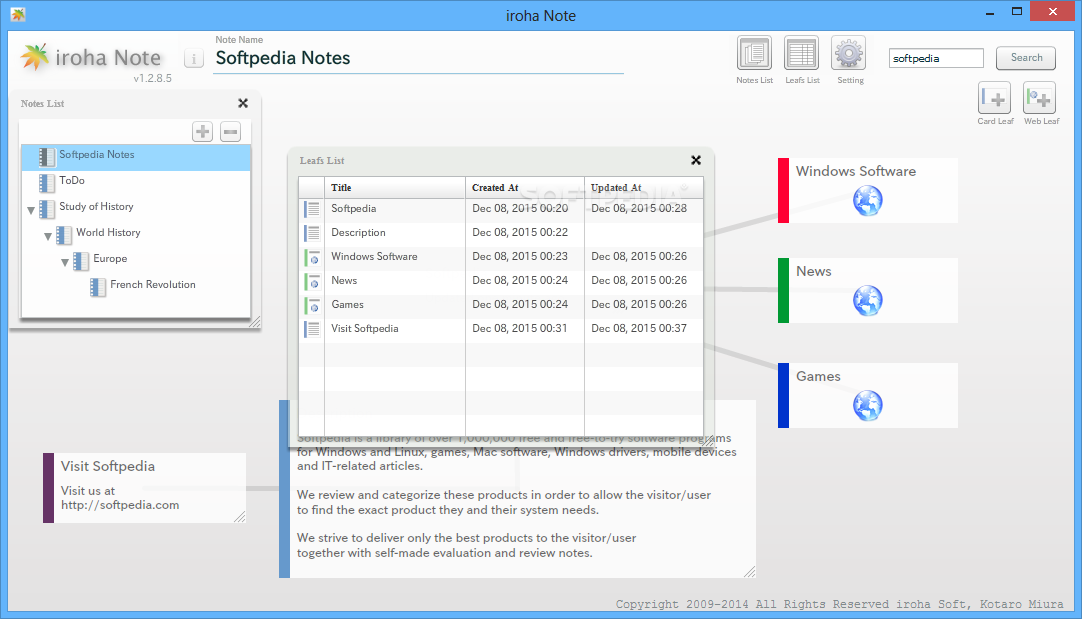Click red color bar of Windows Software leaf
The image size is (1082, 619).
tap(783, 190)
